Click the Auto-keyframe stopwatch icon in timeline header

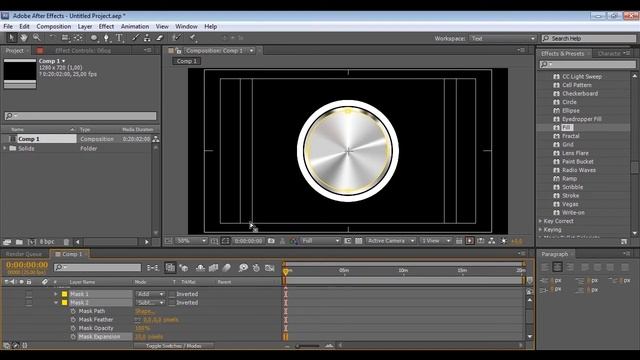pos(256,268)
